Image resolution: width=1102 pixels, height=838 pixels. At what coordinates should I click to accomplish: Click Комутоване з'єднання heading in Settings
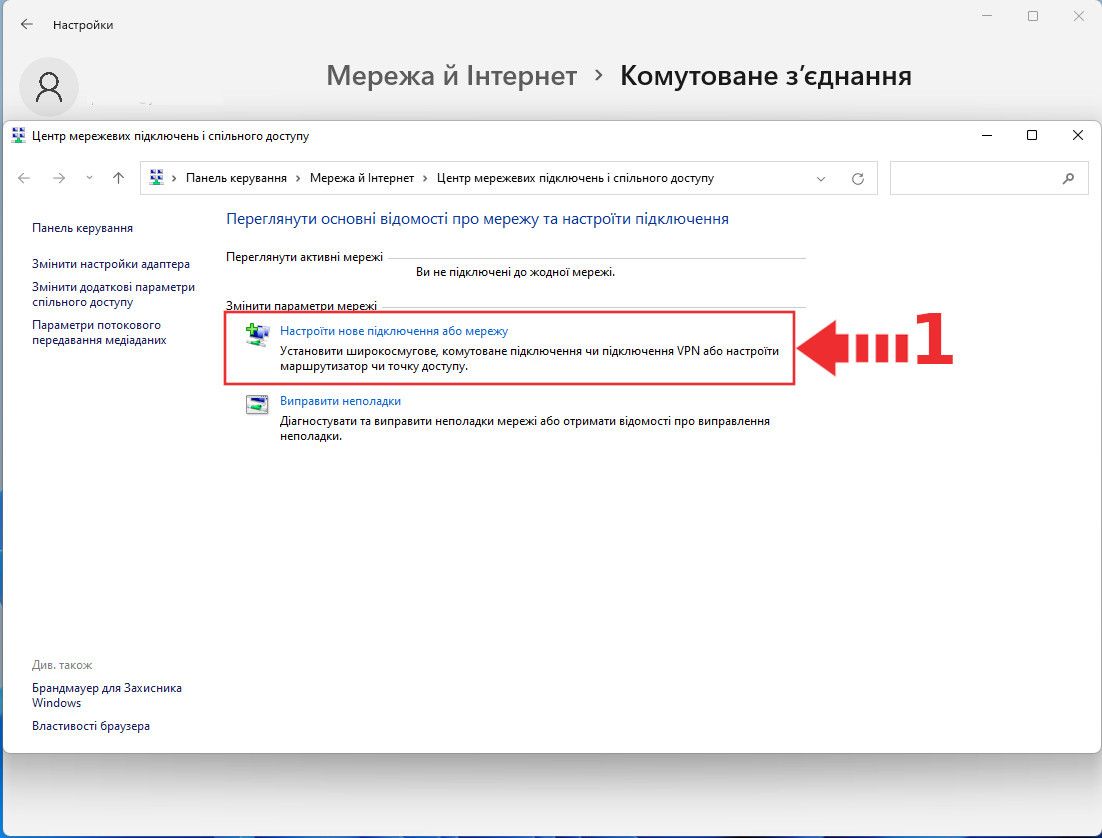(765, 75)
